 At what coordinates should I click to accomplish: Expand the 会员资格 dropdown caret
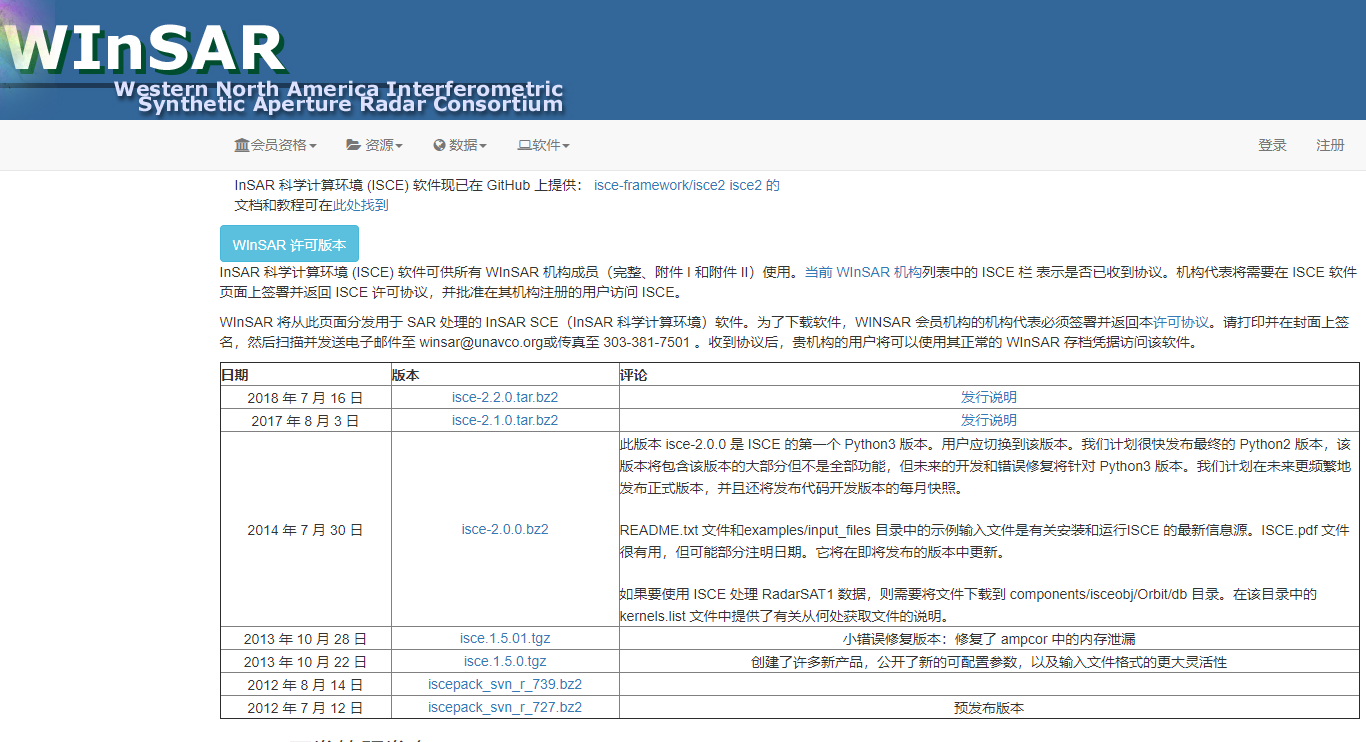point(312,146)
